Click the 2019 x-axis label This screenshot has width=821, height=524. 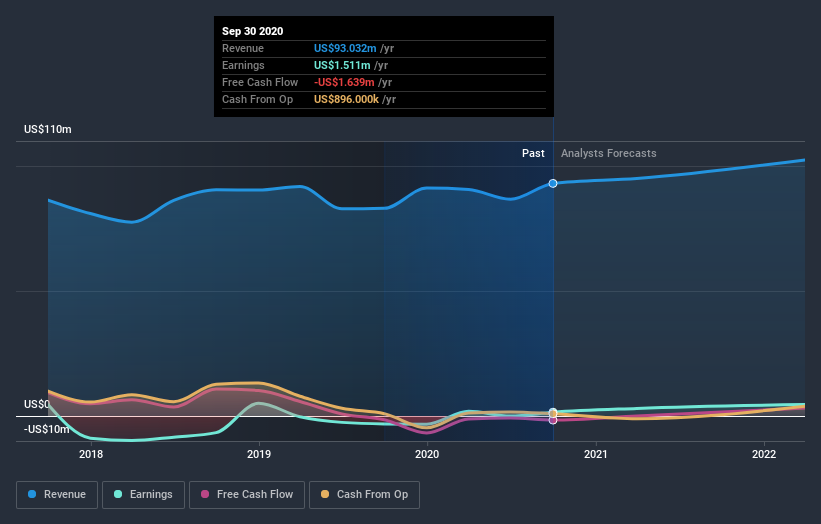click(x=259, y=454)
